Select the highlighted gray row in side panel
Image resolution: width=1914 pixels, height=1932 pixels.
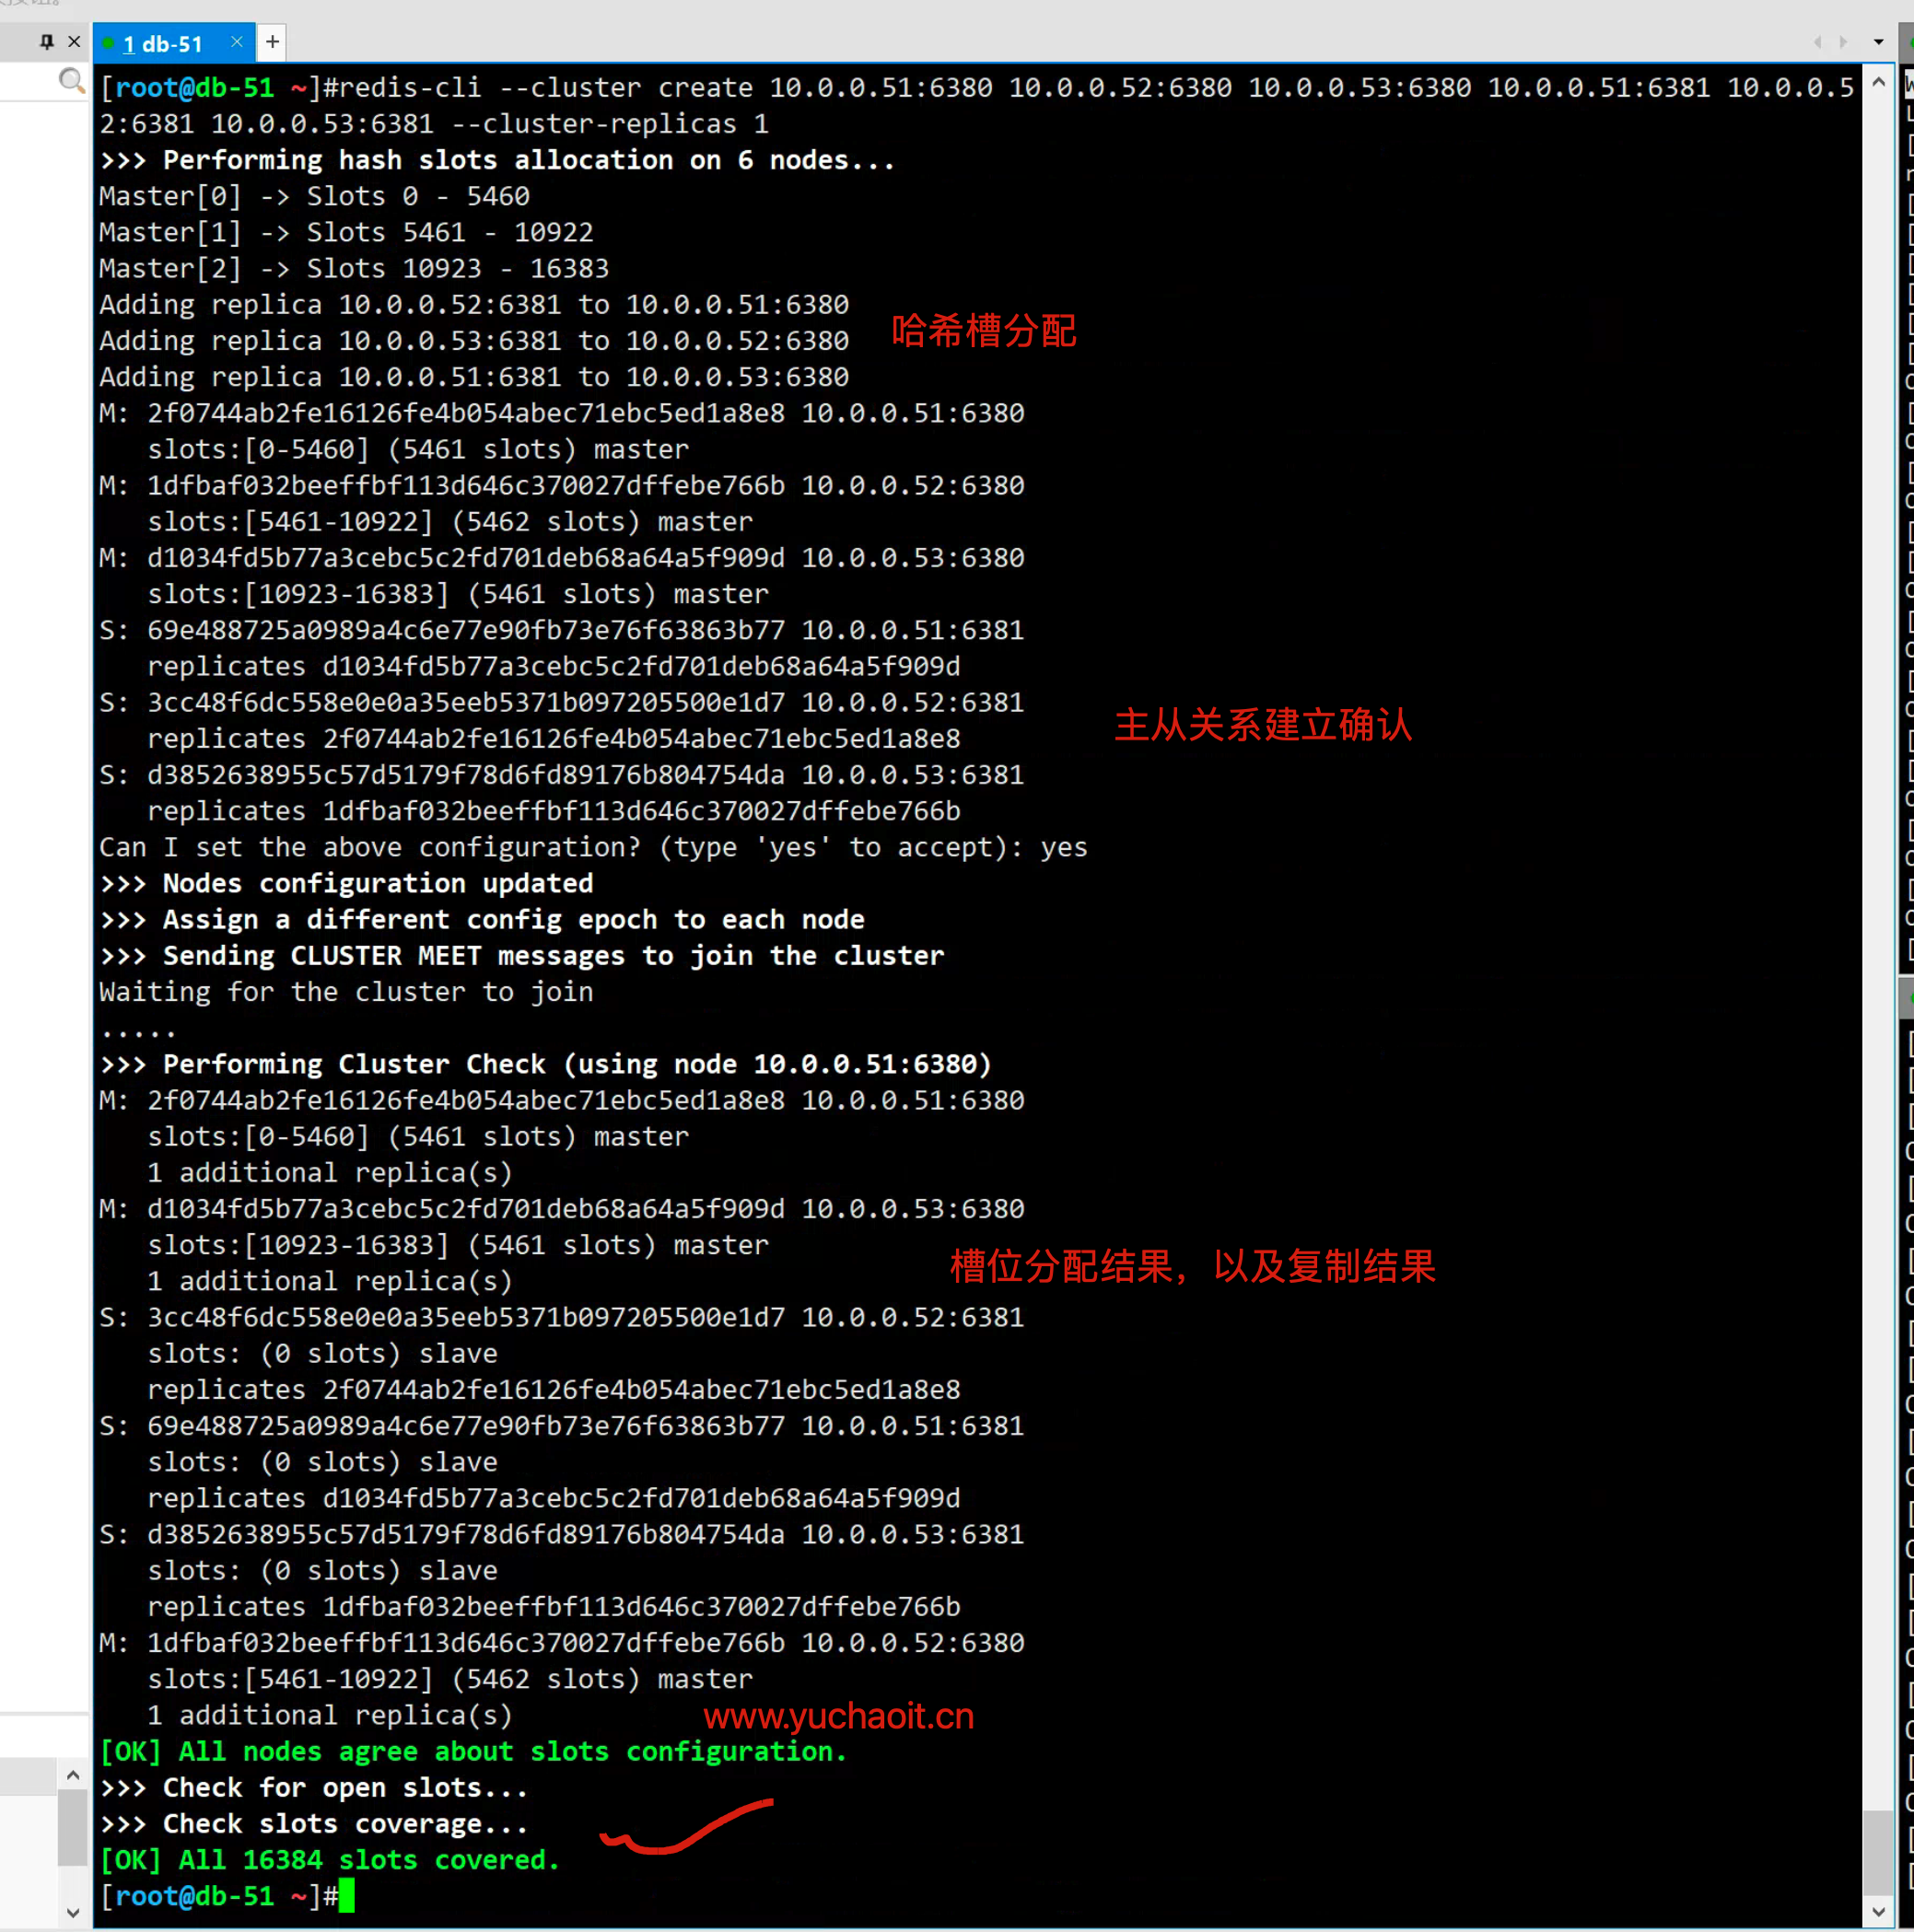[x=28, y=1776]
